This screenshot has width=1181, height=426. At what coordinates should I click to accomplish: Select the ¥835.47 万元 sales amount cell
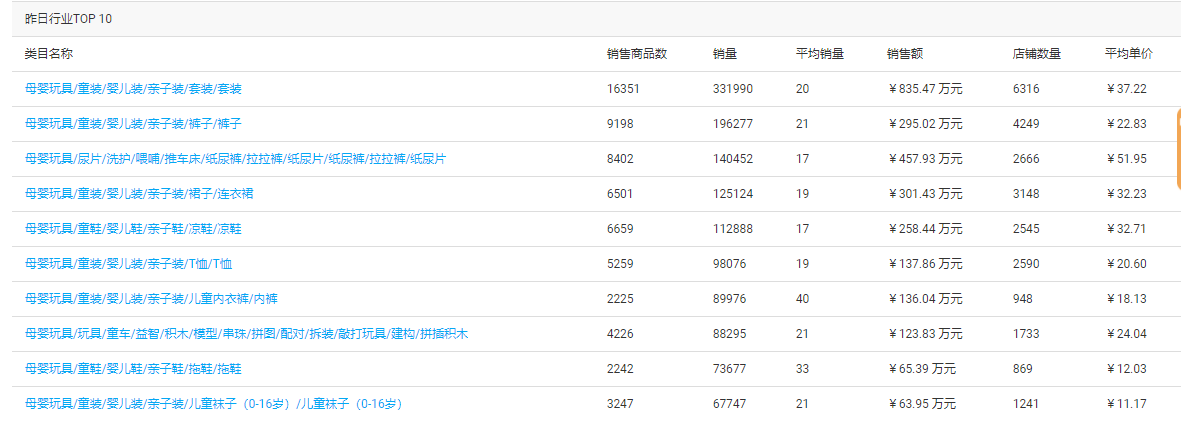point(925,89)
